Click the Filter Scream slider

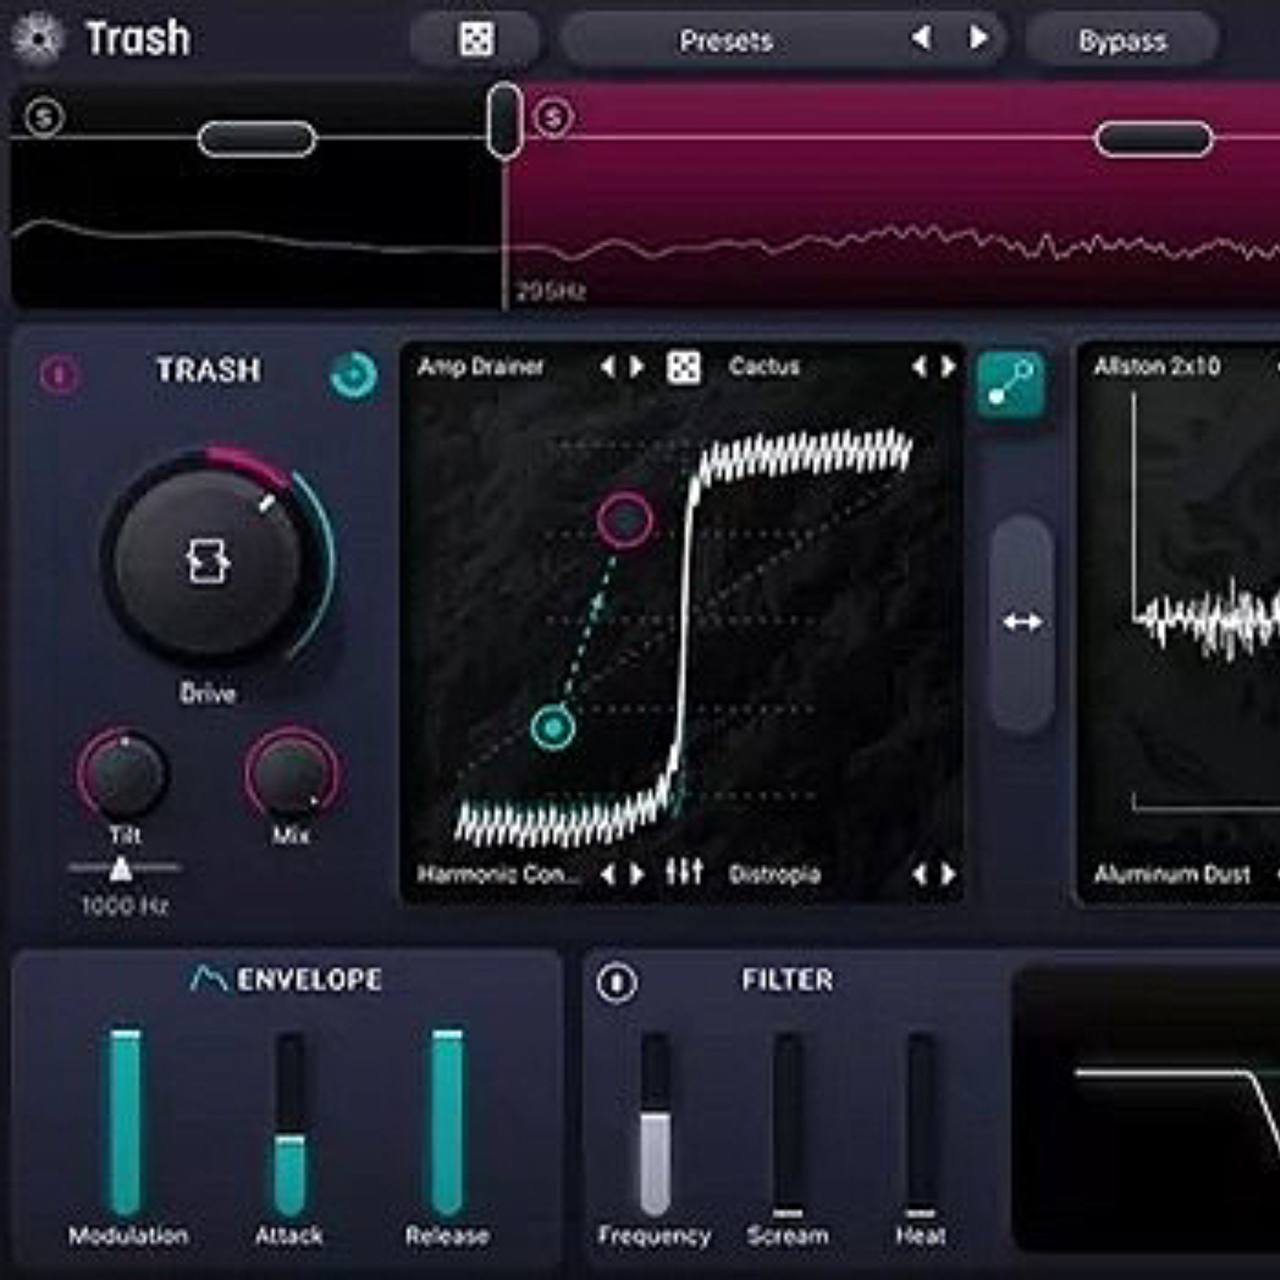click(x=788, y=1124)
